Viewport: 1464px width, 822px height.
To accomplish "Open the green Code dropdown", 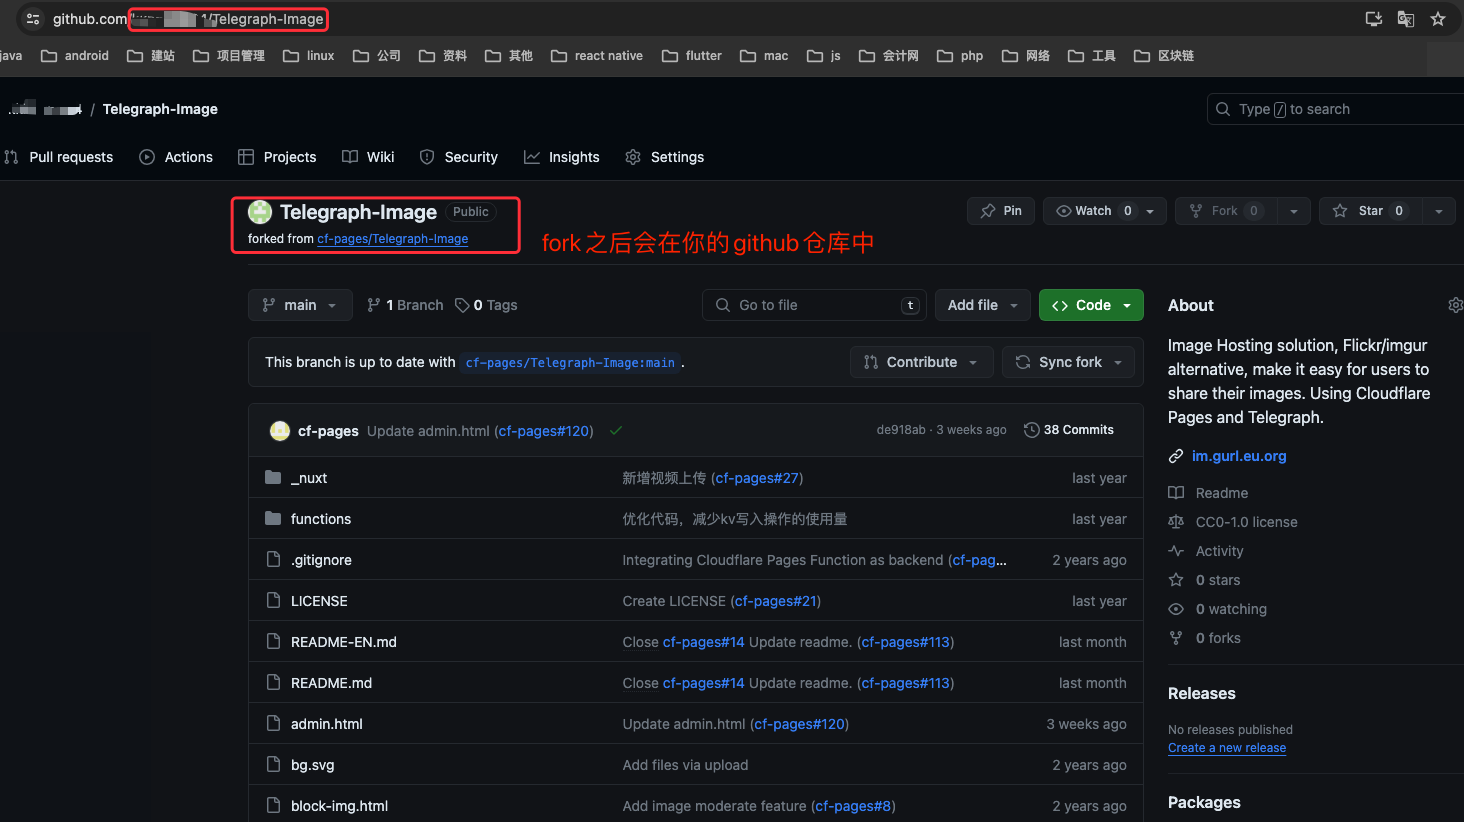I will [1091, 305].
